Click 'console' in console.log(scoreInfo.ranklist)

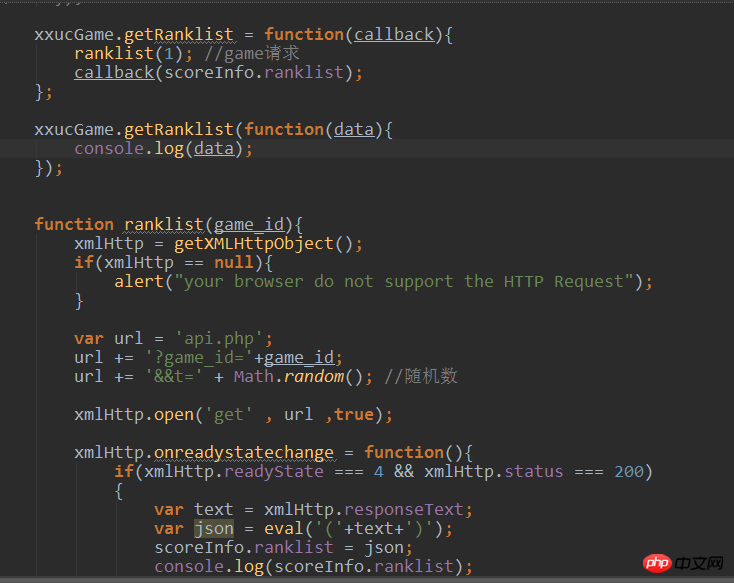[x=189, y=567]
